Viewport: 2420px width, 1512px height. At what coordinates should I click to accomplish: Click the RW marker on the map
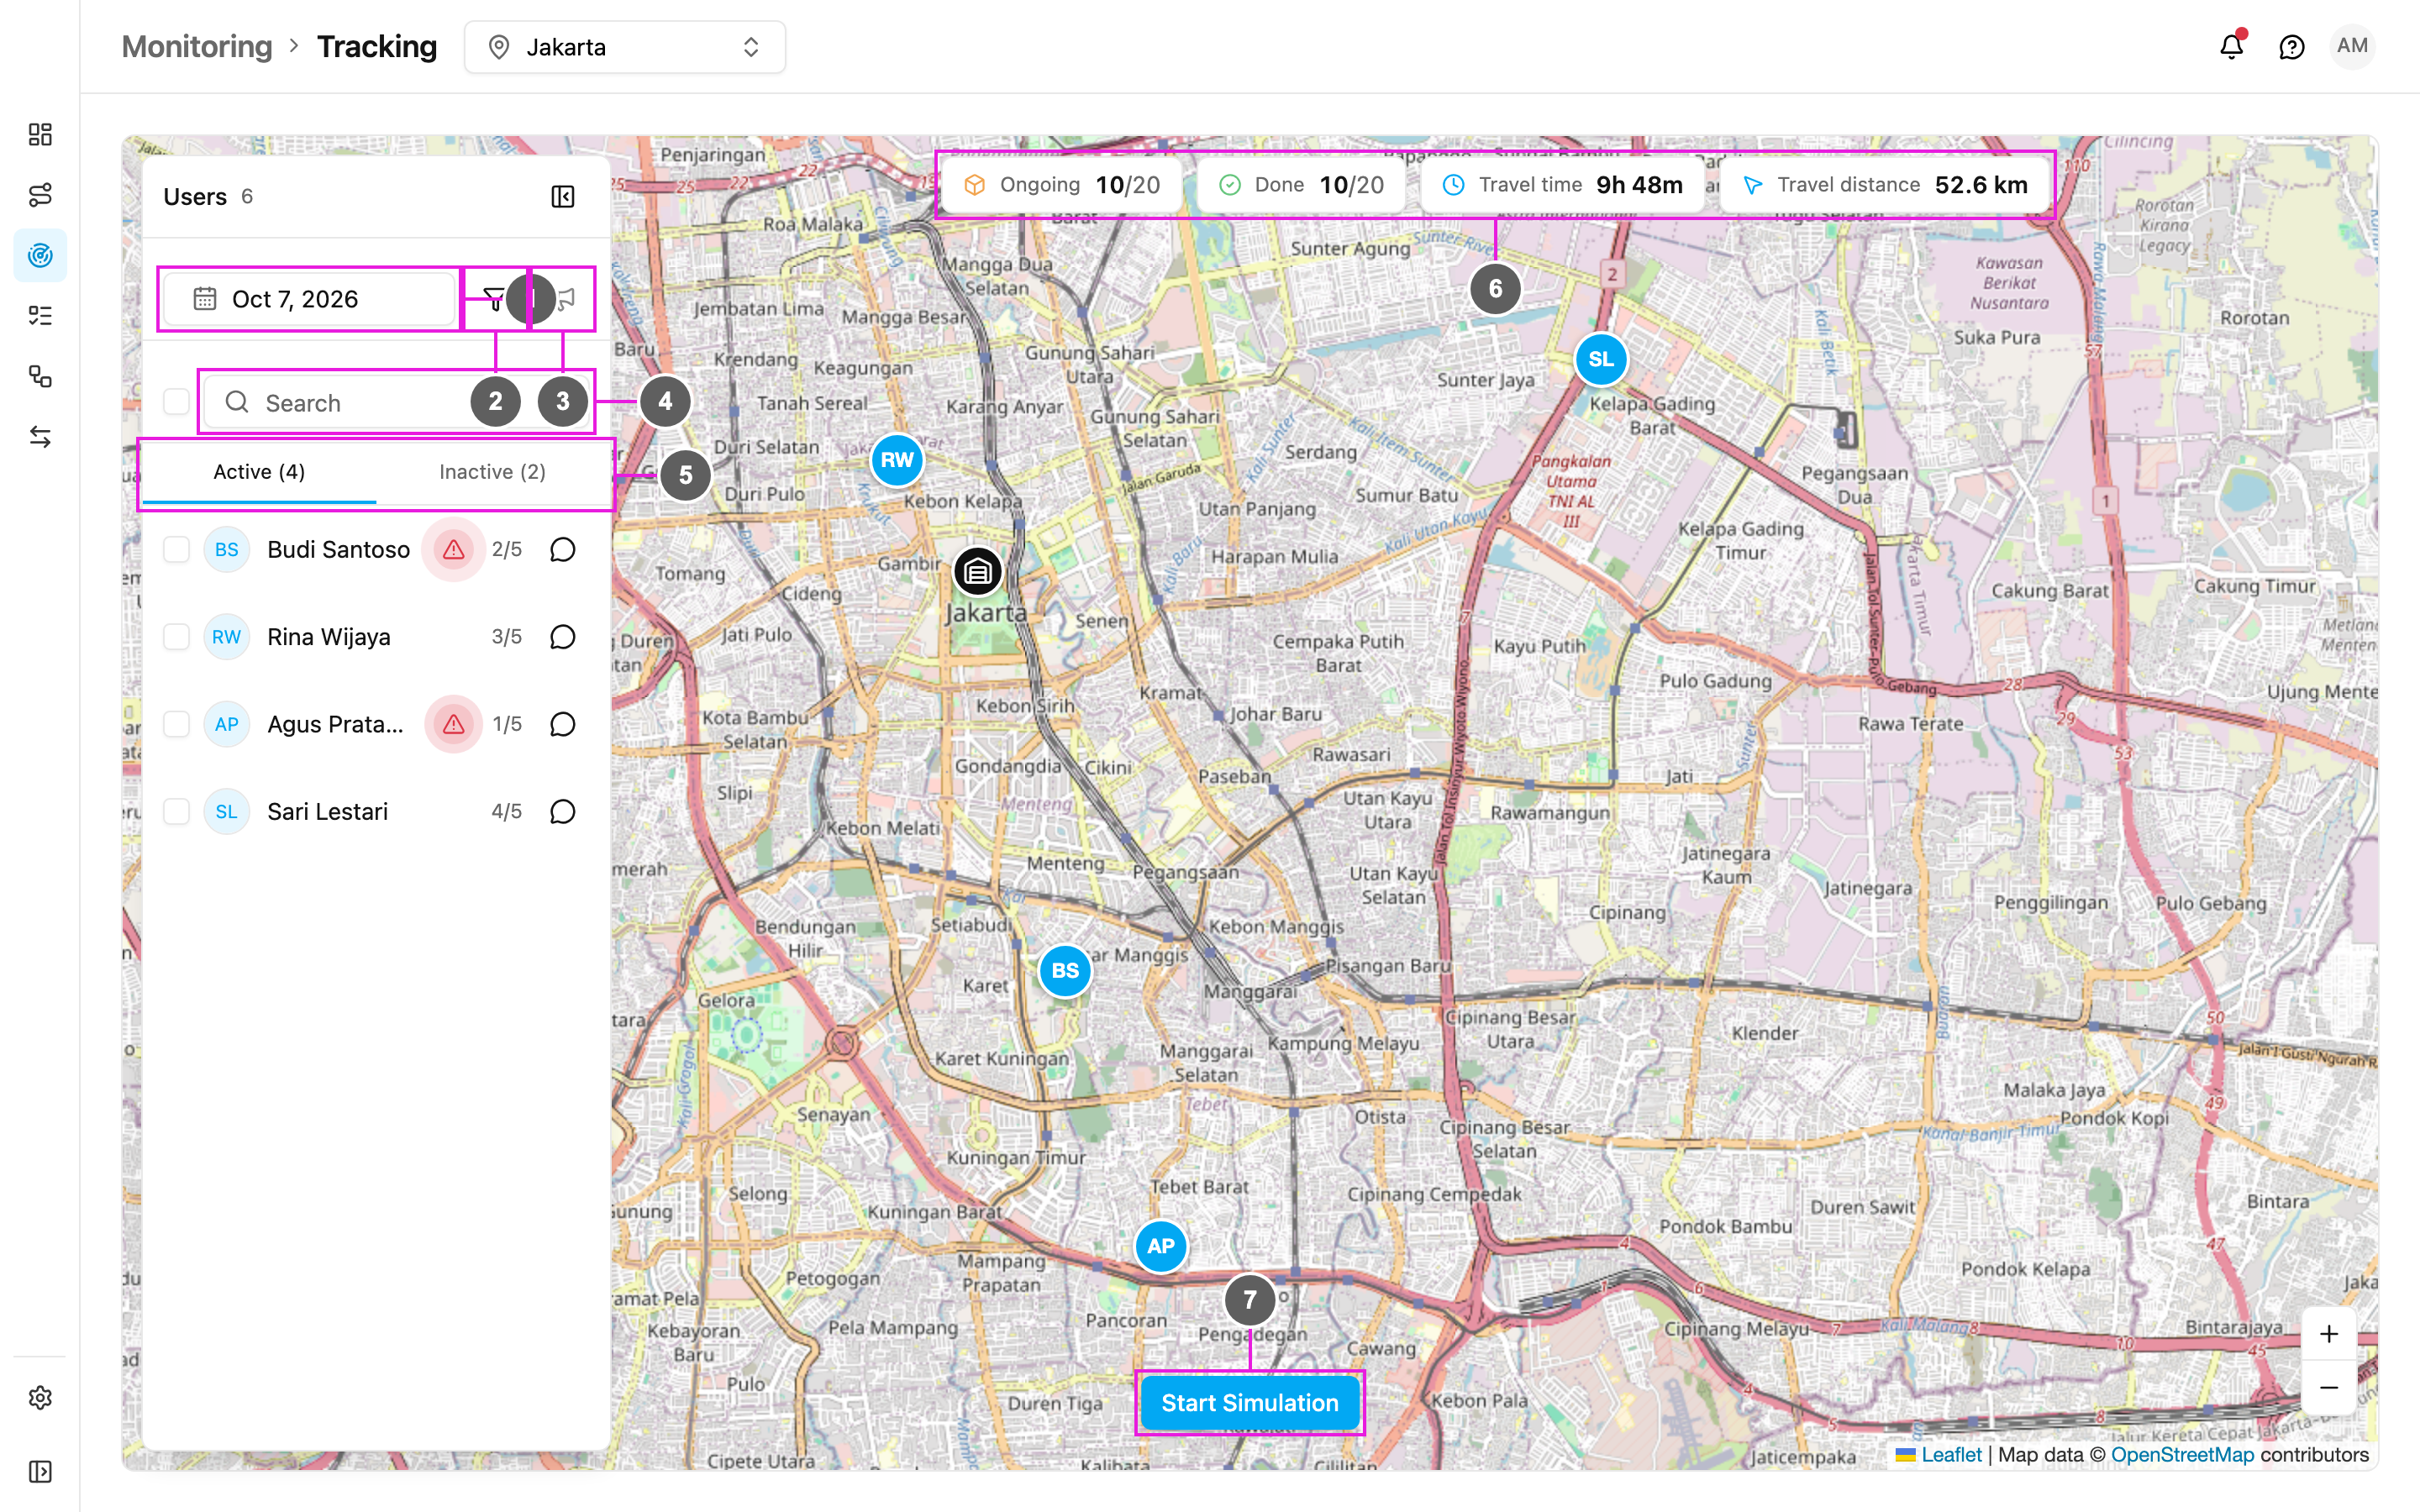tap(897, 460)
